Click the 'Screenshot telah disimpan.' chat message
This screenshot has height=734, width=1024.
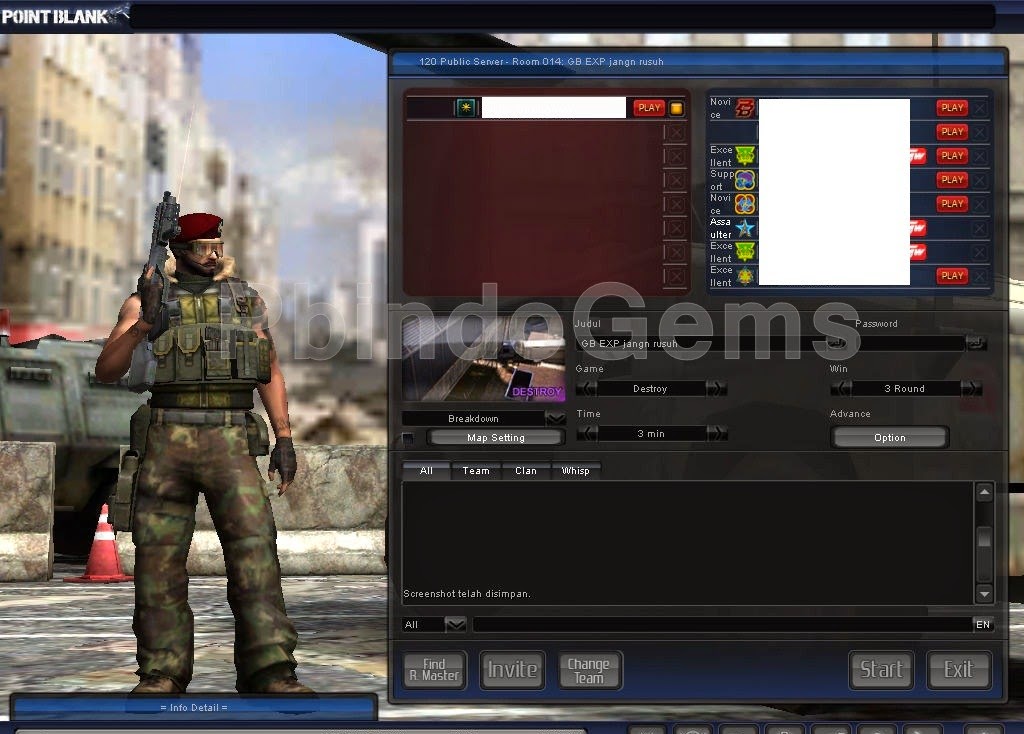467,594
